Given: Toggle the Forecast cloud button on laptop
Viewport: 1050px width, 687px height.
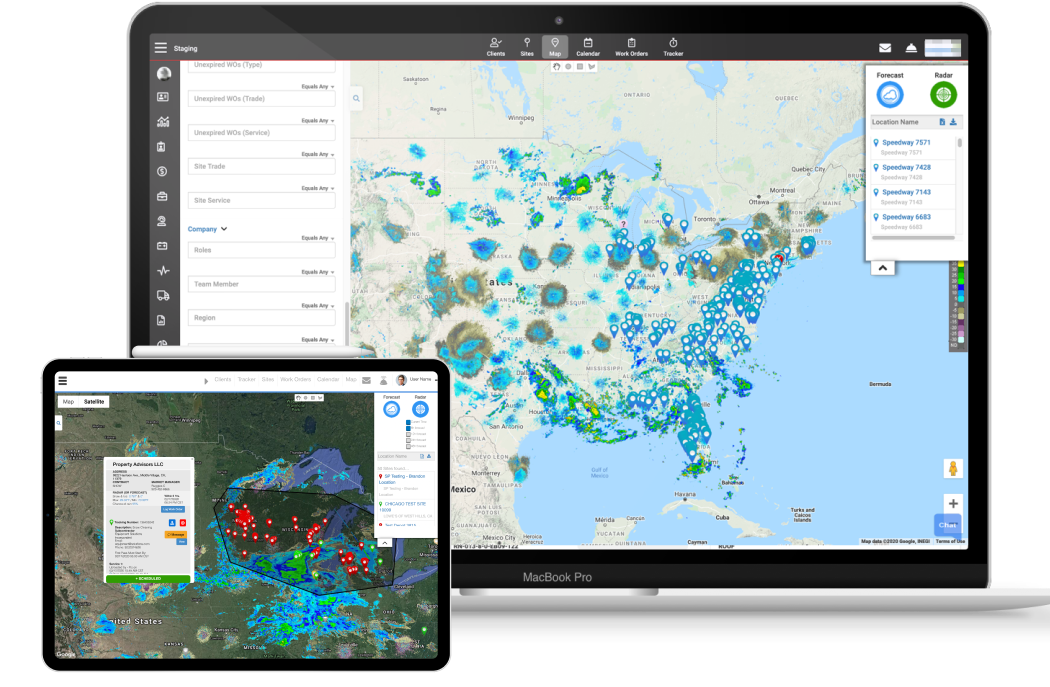Looking at the screenshot, I should coord(890,95).
